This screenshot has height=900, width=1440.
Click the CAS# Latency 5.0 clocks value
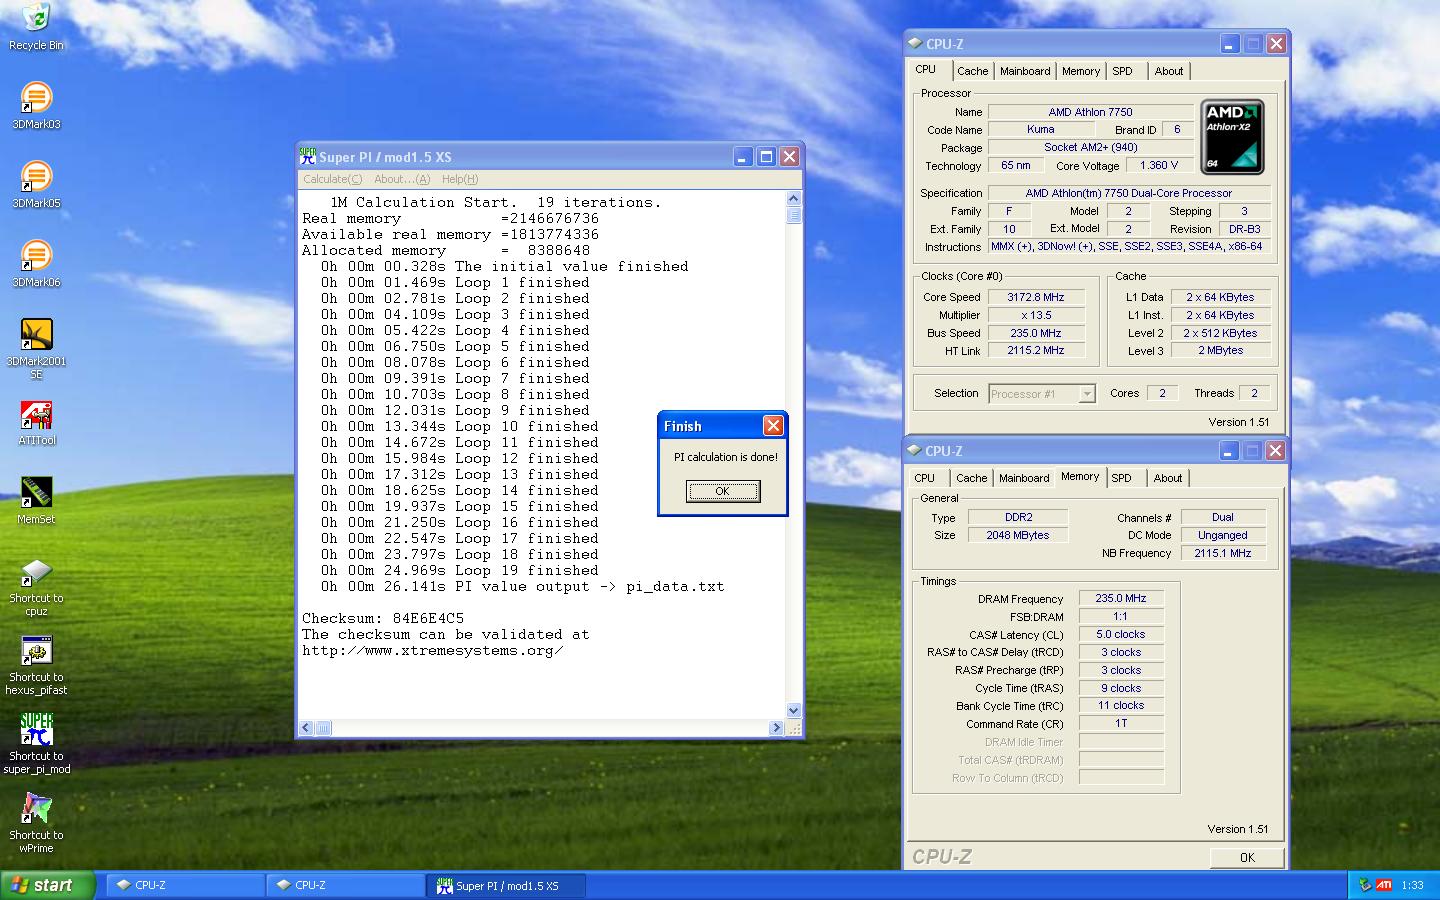1121,634
